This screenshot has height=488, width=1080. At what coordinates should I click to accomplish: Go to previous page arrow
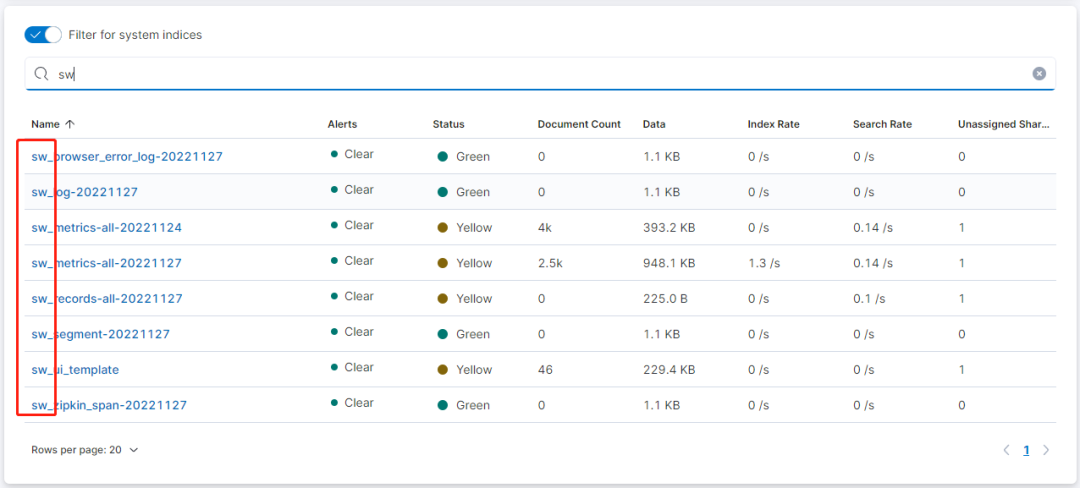point(1006,450)
